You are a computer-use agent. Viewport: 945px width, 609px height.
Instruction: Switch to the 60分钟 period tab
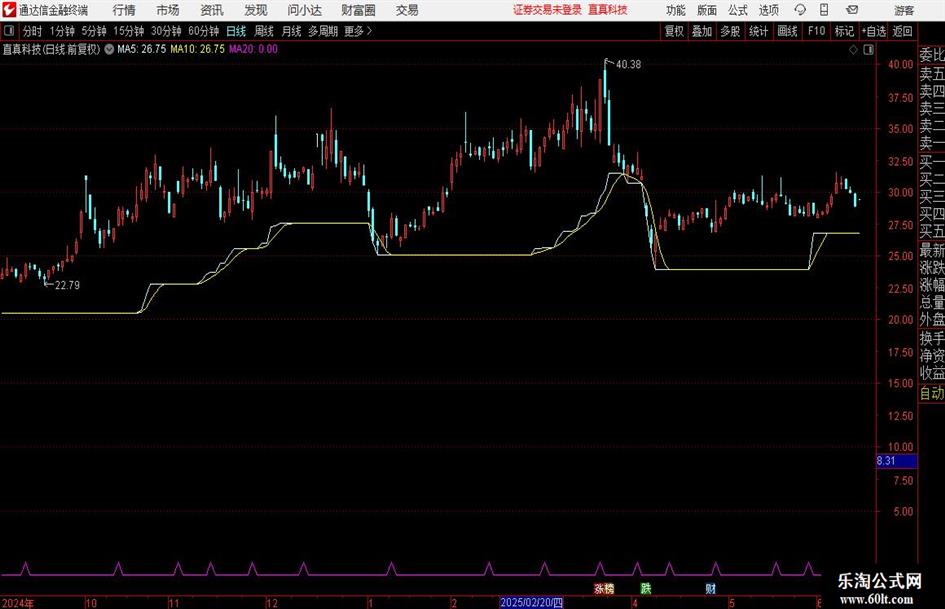204,31
